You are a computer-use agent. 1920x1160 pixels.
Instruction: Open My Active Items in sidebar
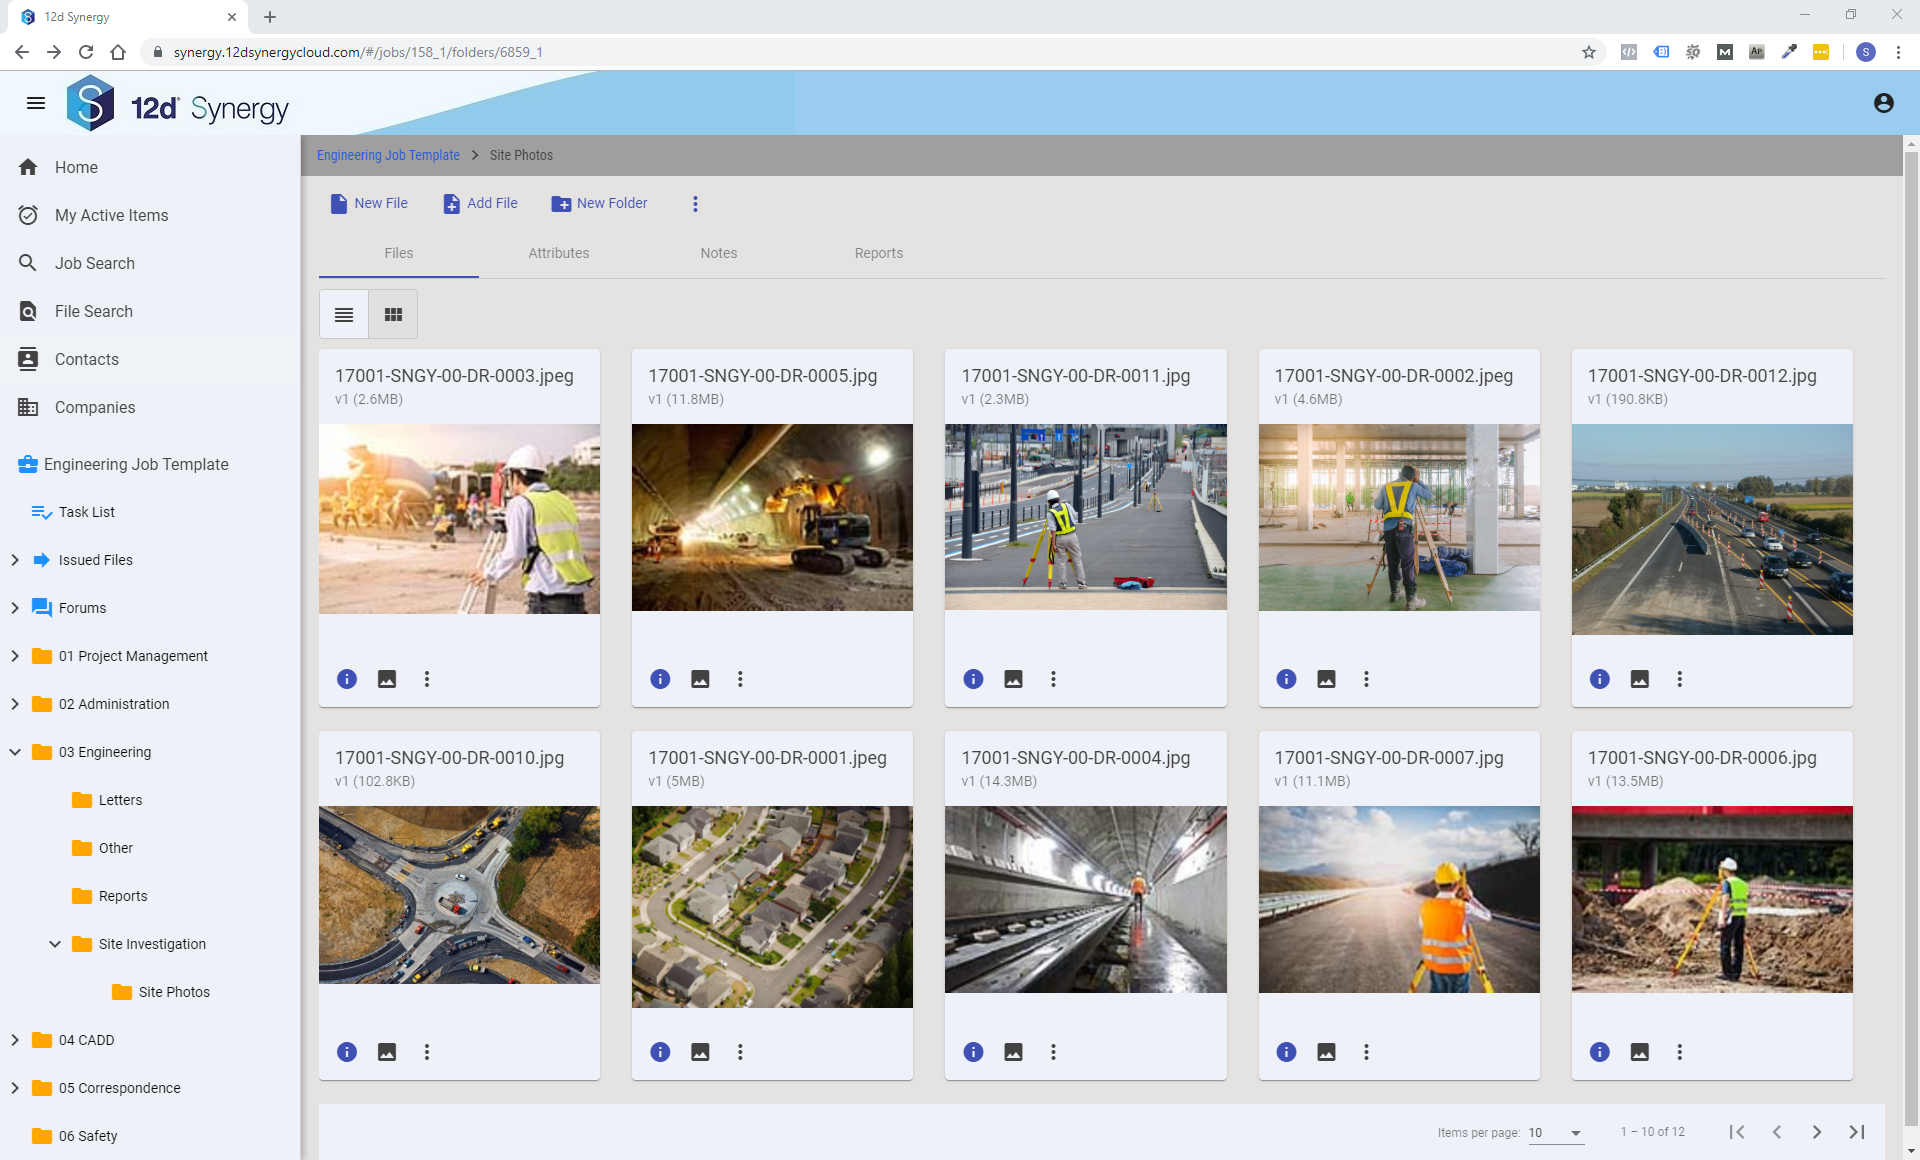point(111,215)
